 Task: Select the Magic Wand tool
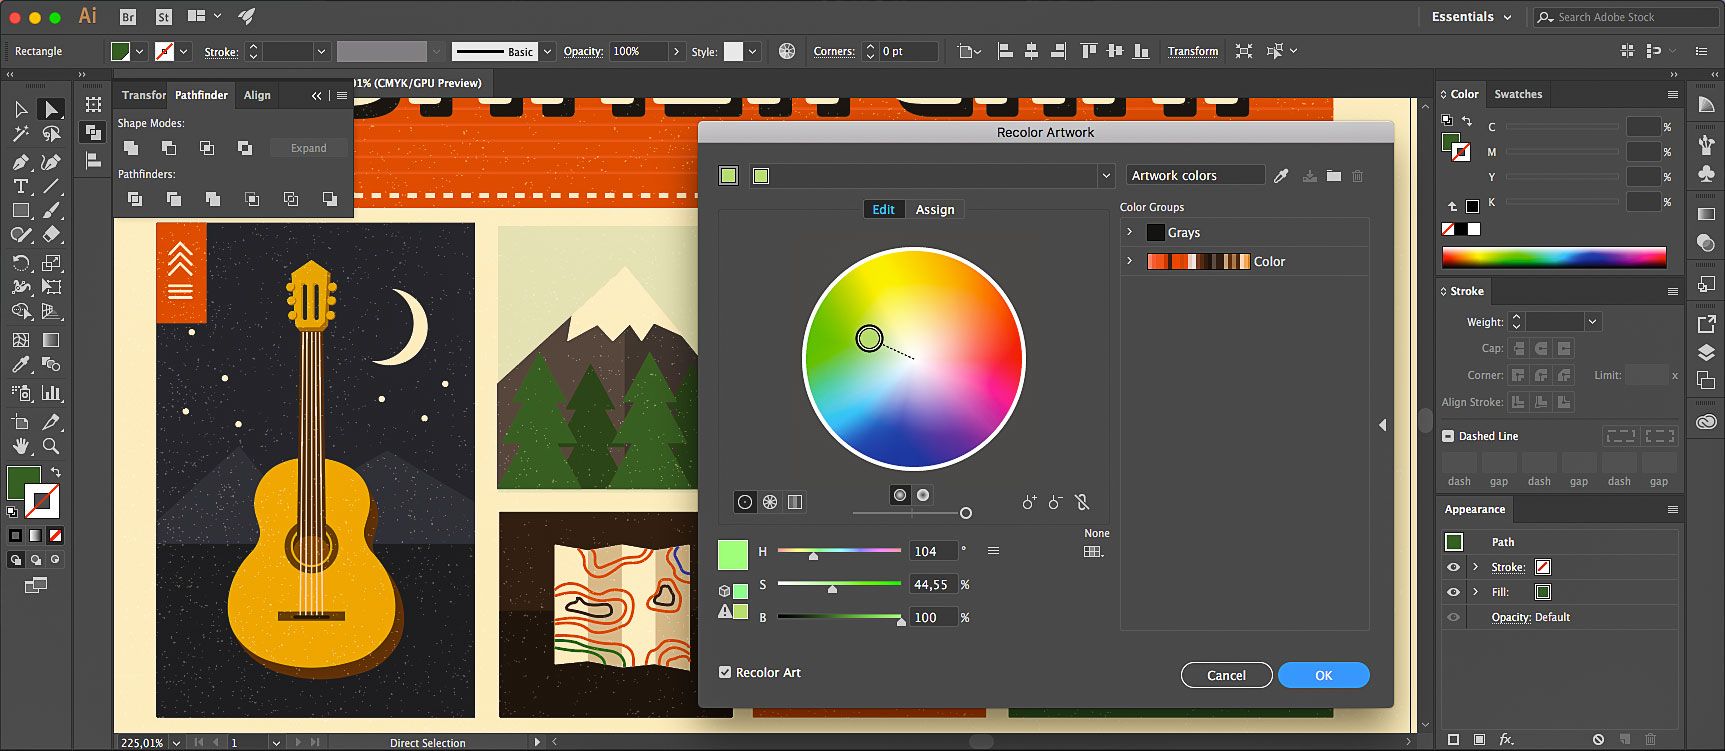coord(20,134)
